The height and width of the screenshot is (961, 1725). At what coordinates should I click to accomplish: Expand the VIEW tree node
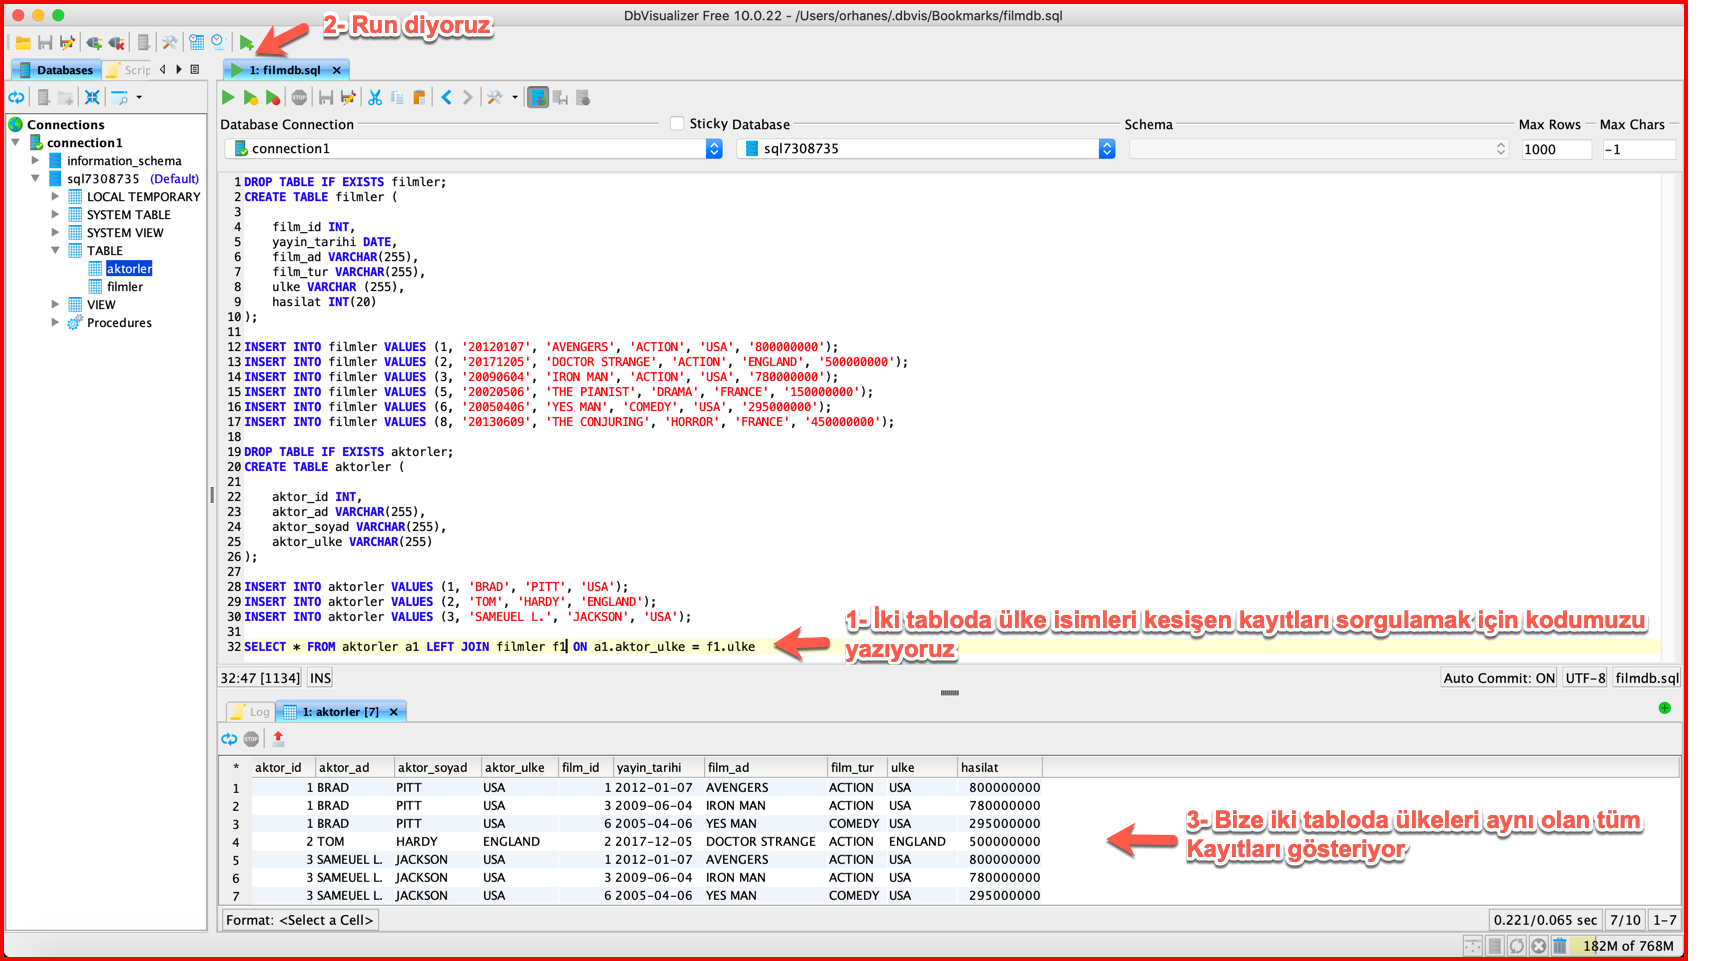click(56, 305)
